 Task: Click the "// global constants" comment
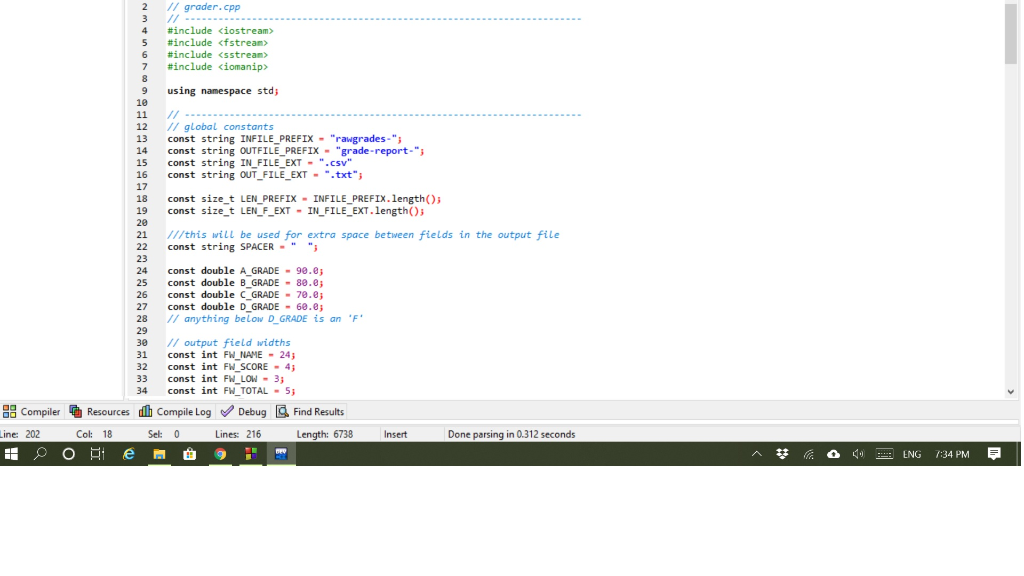point(220,127)
